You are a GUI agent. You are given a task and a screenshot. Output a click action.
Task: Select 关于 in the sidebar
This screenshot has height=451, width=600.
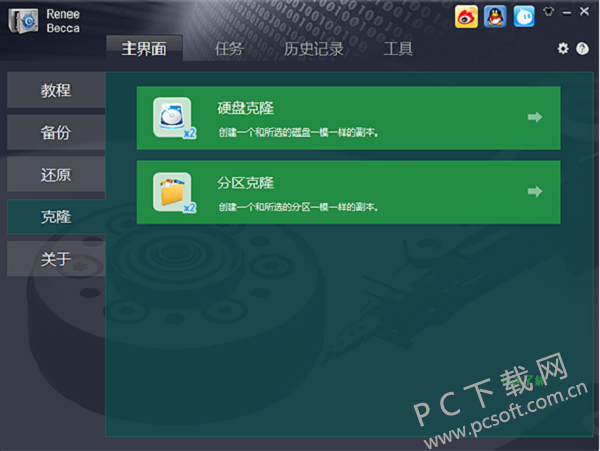(56, 259)
